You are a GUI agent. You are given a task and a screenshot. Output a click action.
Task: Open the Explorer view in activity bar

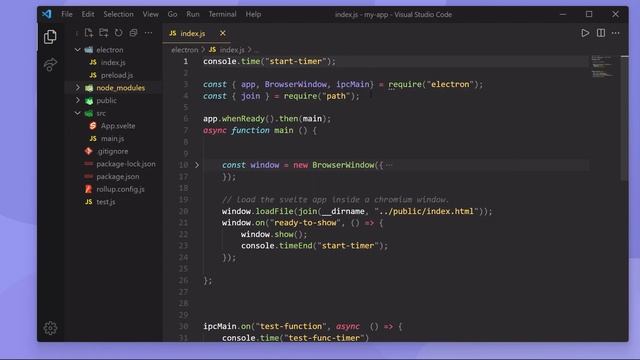[x=50, y=37]
